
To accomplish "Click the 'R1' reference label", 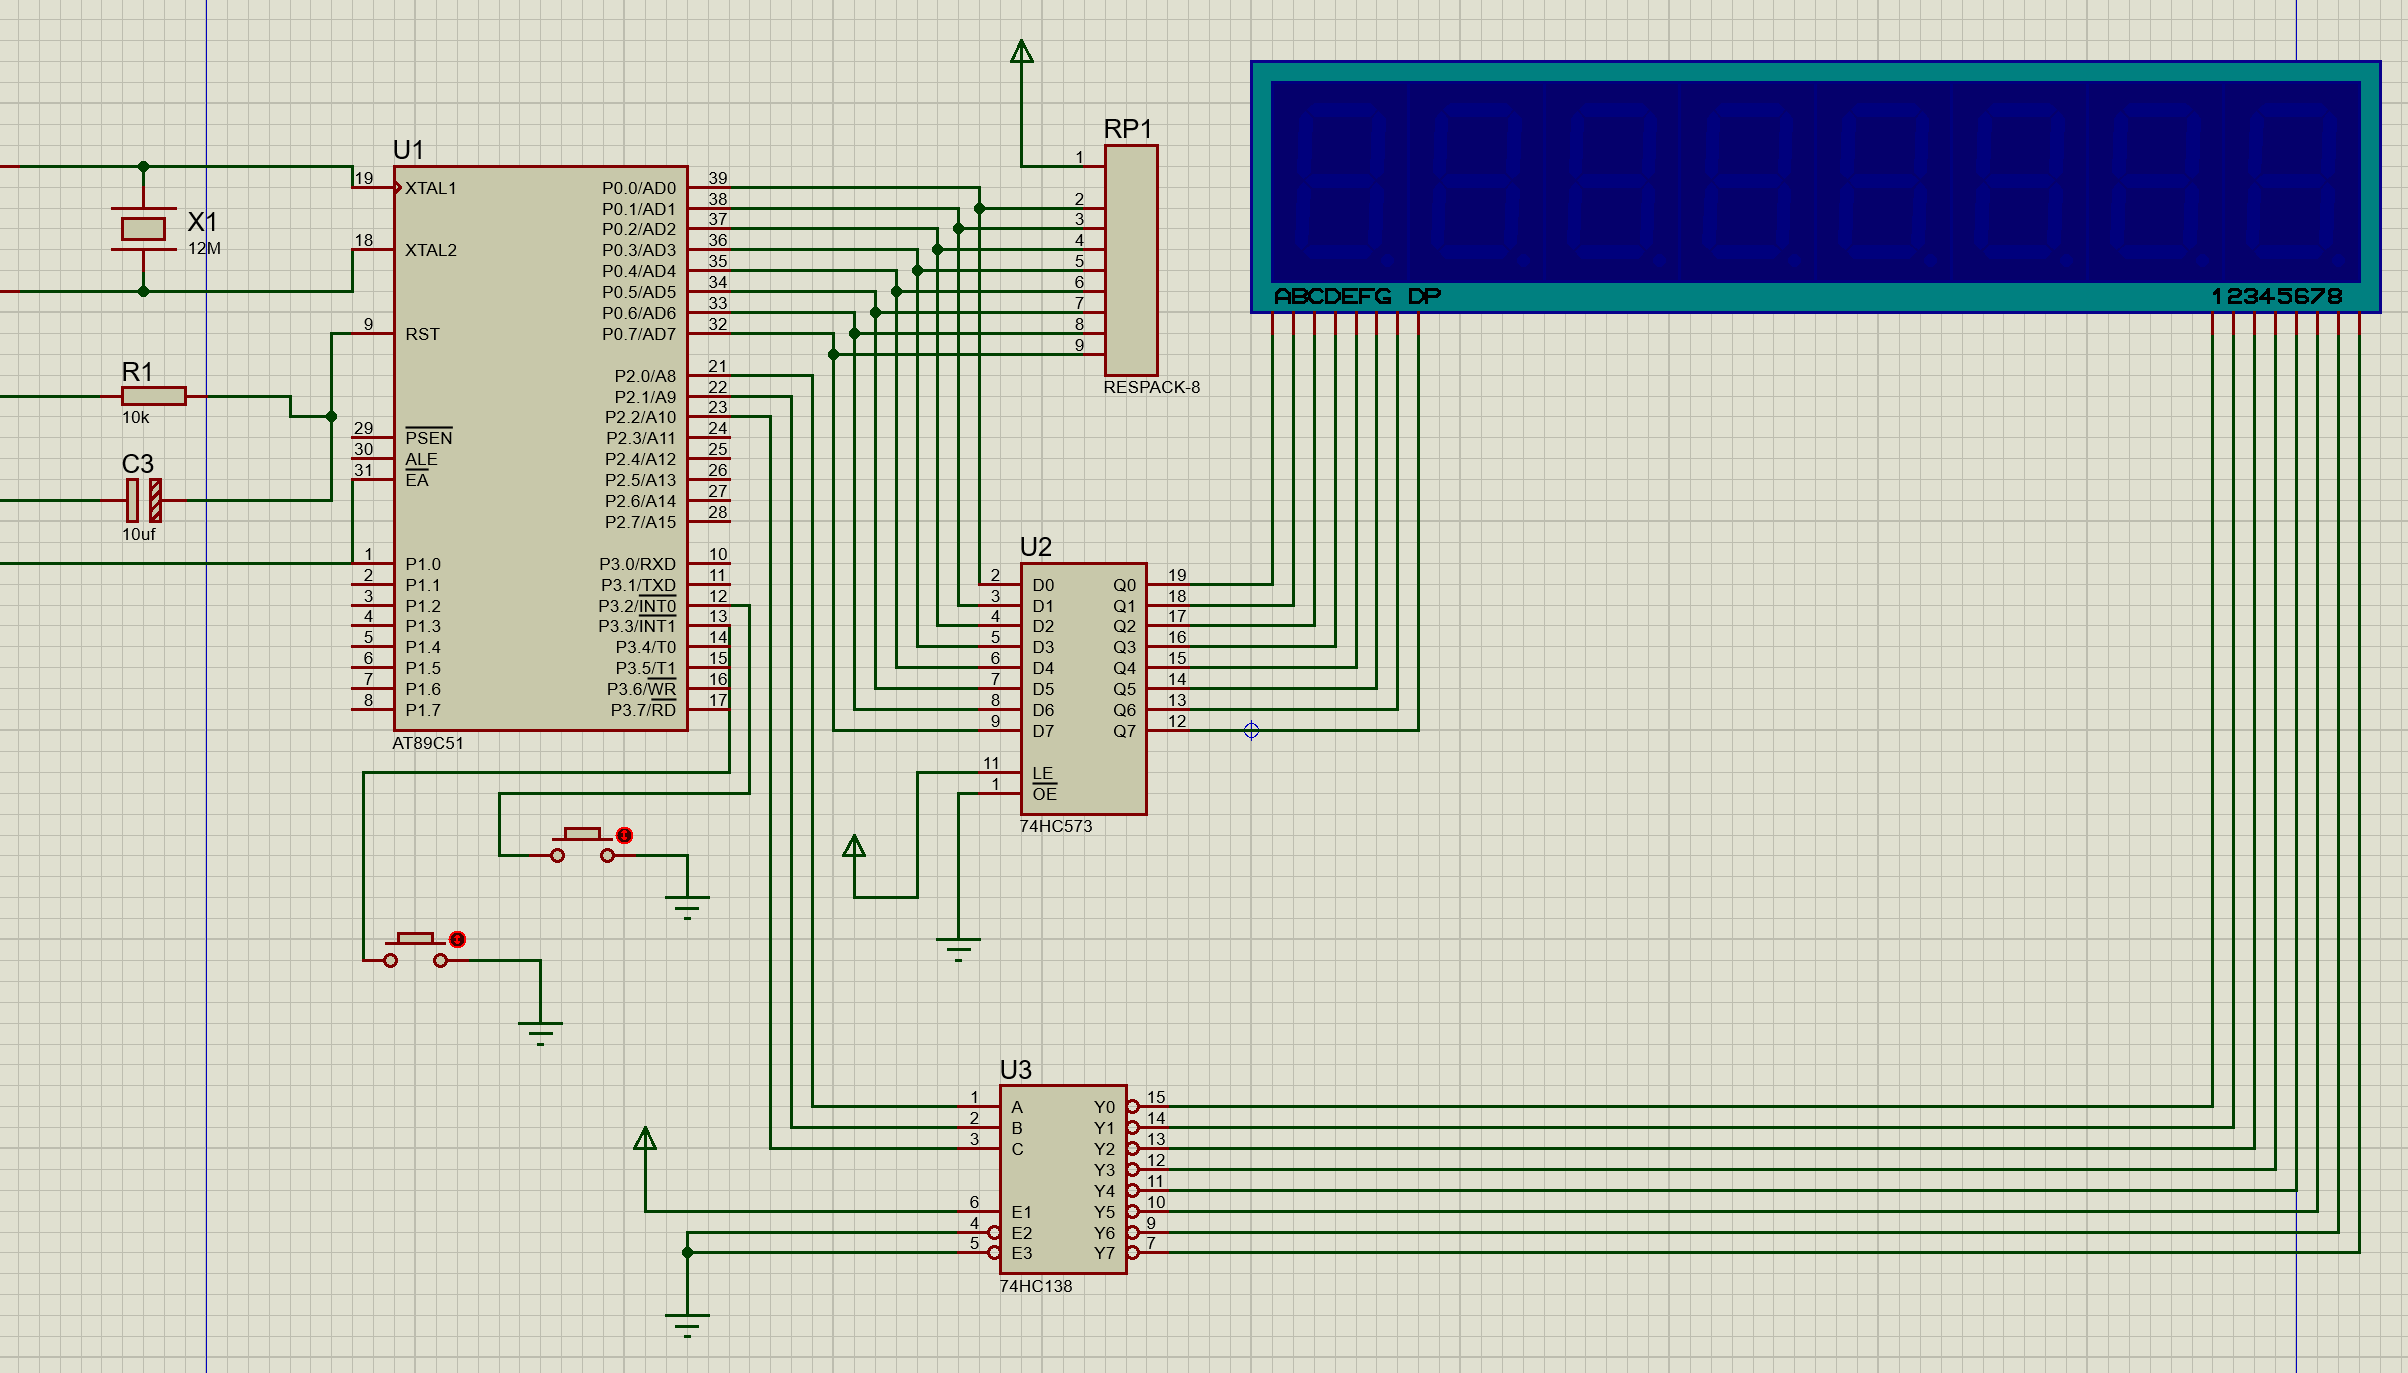I will point(137,372).
